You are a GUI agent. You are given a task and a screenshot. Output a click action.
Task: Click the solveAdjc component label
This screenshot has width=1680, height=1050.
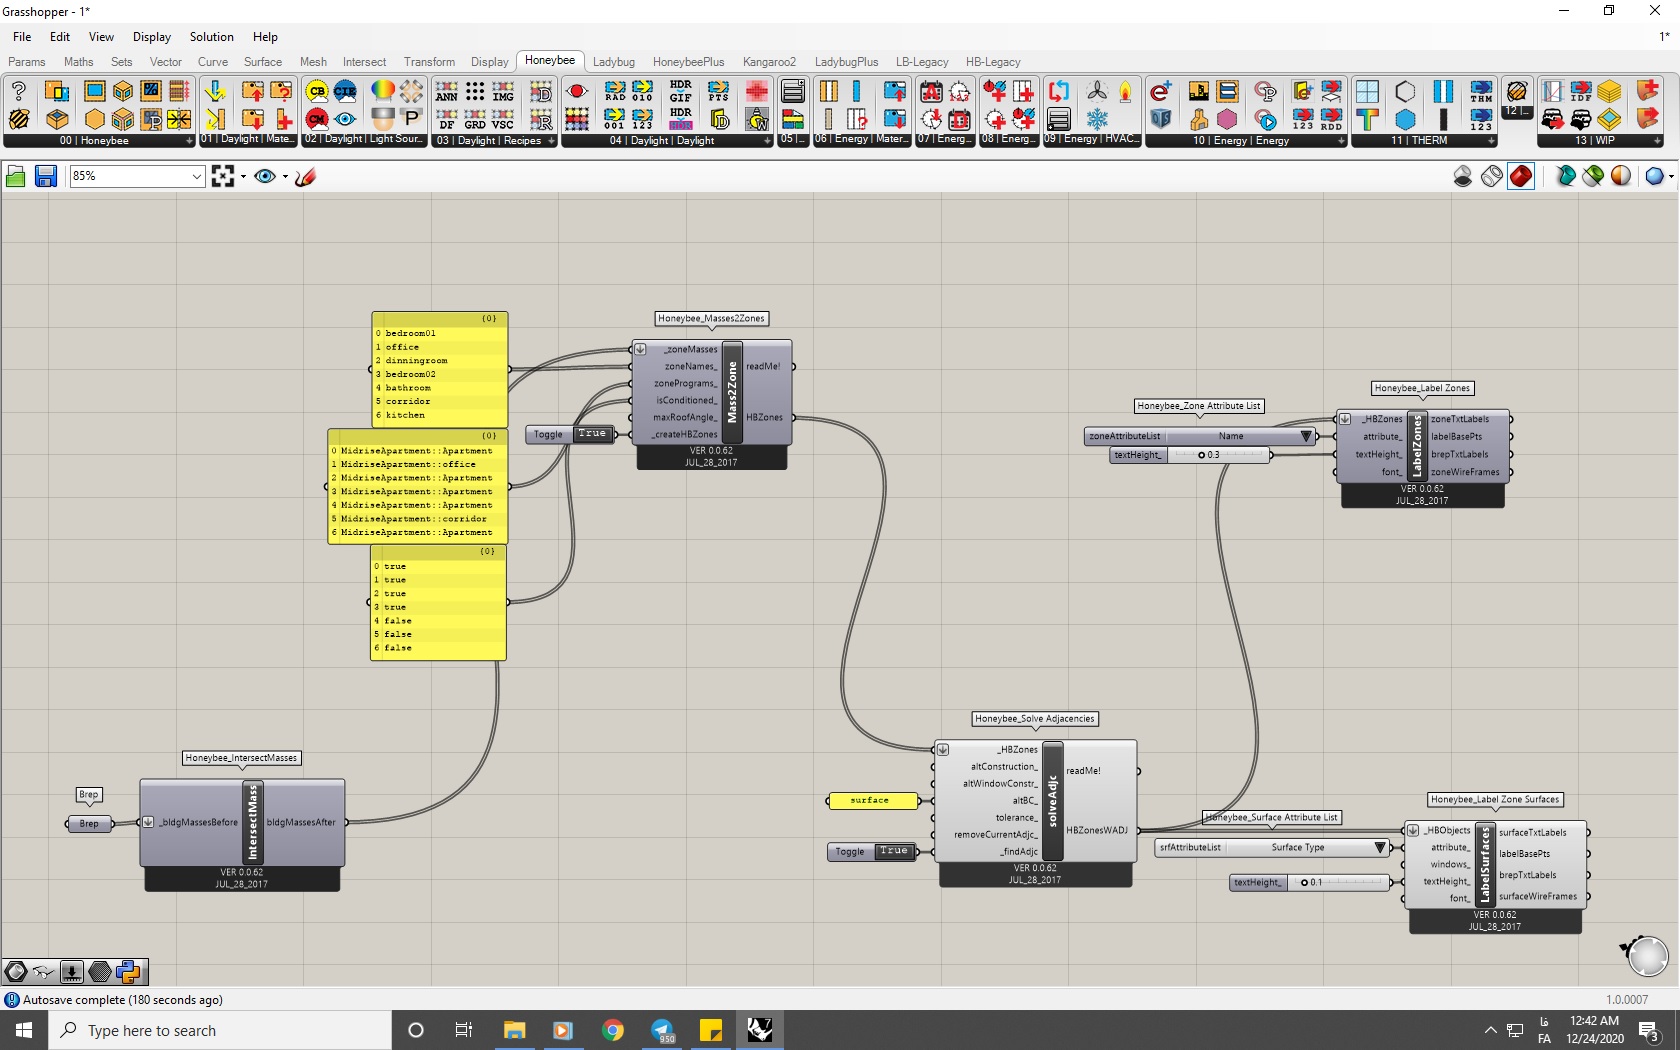pos(1053,800)
